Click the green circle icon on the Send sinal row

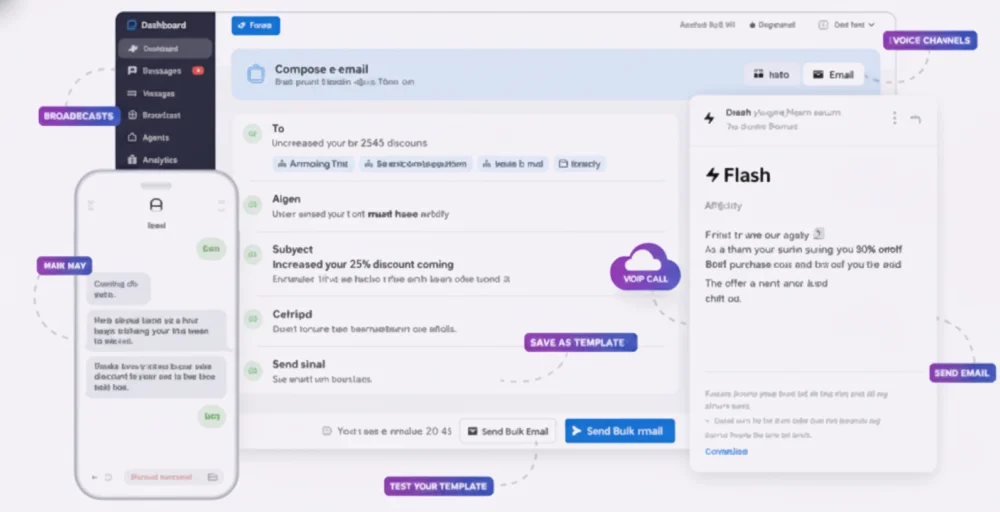pos(253,370)
